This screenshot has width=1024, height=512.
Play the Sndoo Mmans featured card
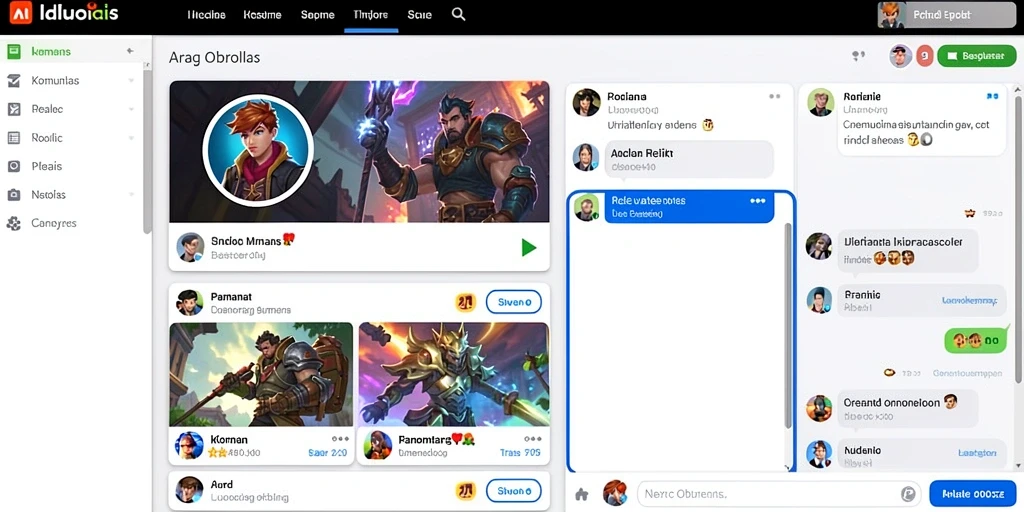[528, 248]
